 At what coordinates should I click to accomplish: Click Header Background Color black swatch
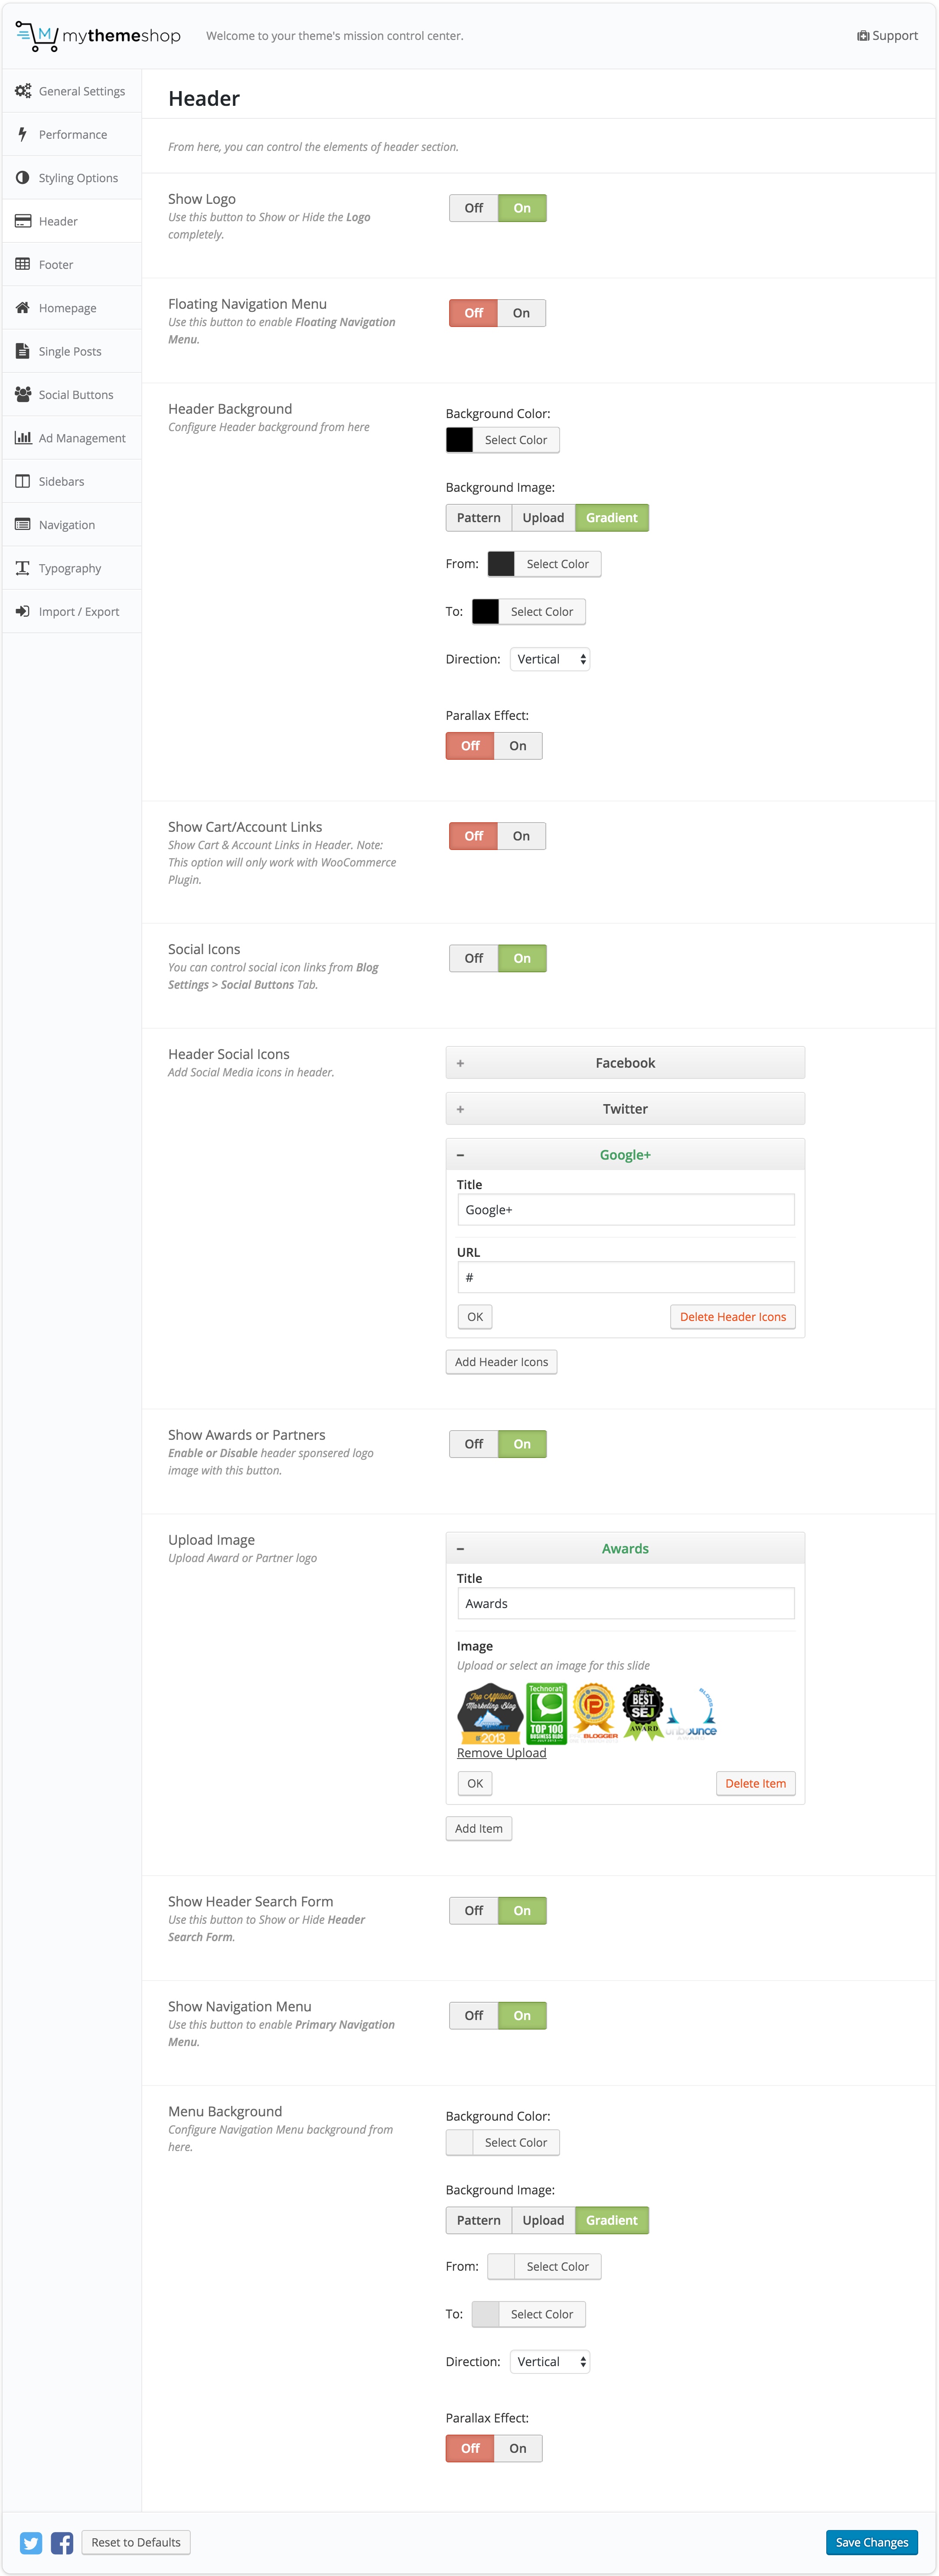[460, 440]
